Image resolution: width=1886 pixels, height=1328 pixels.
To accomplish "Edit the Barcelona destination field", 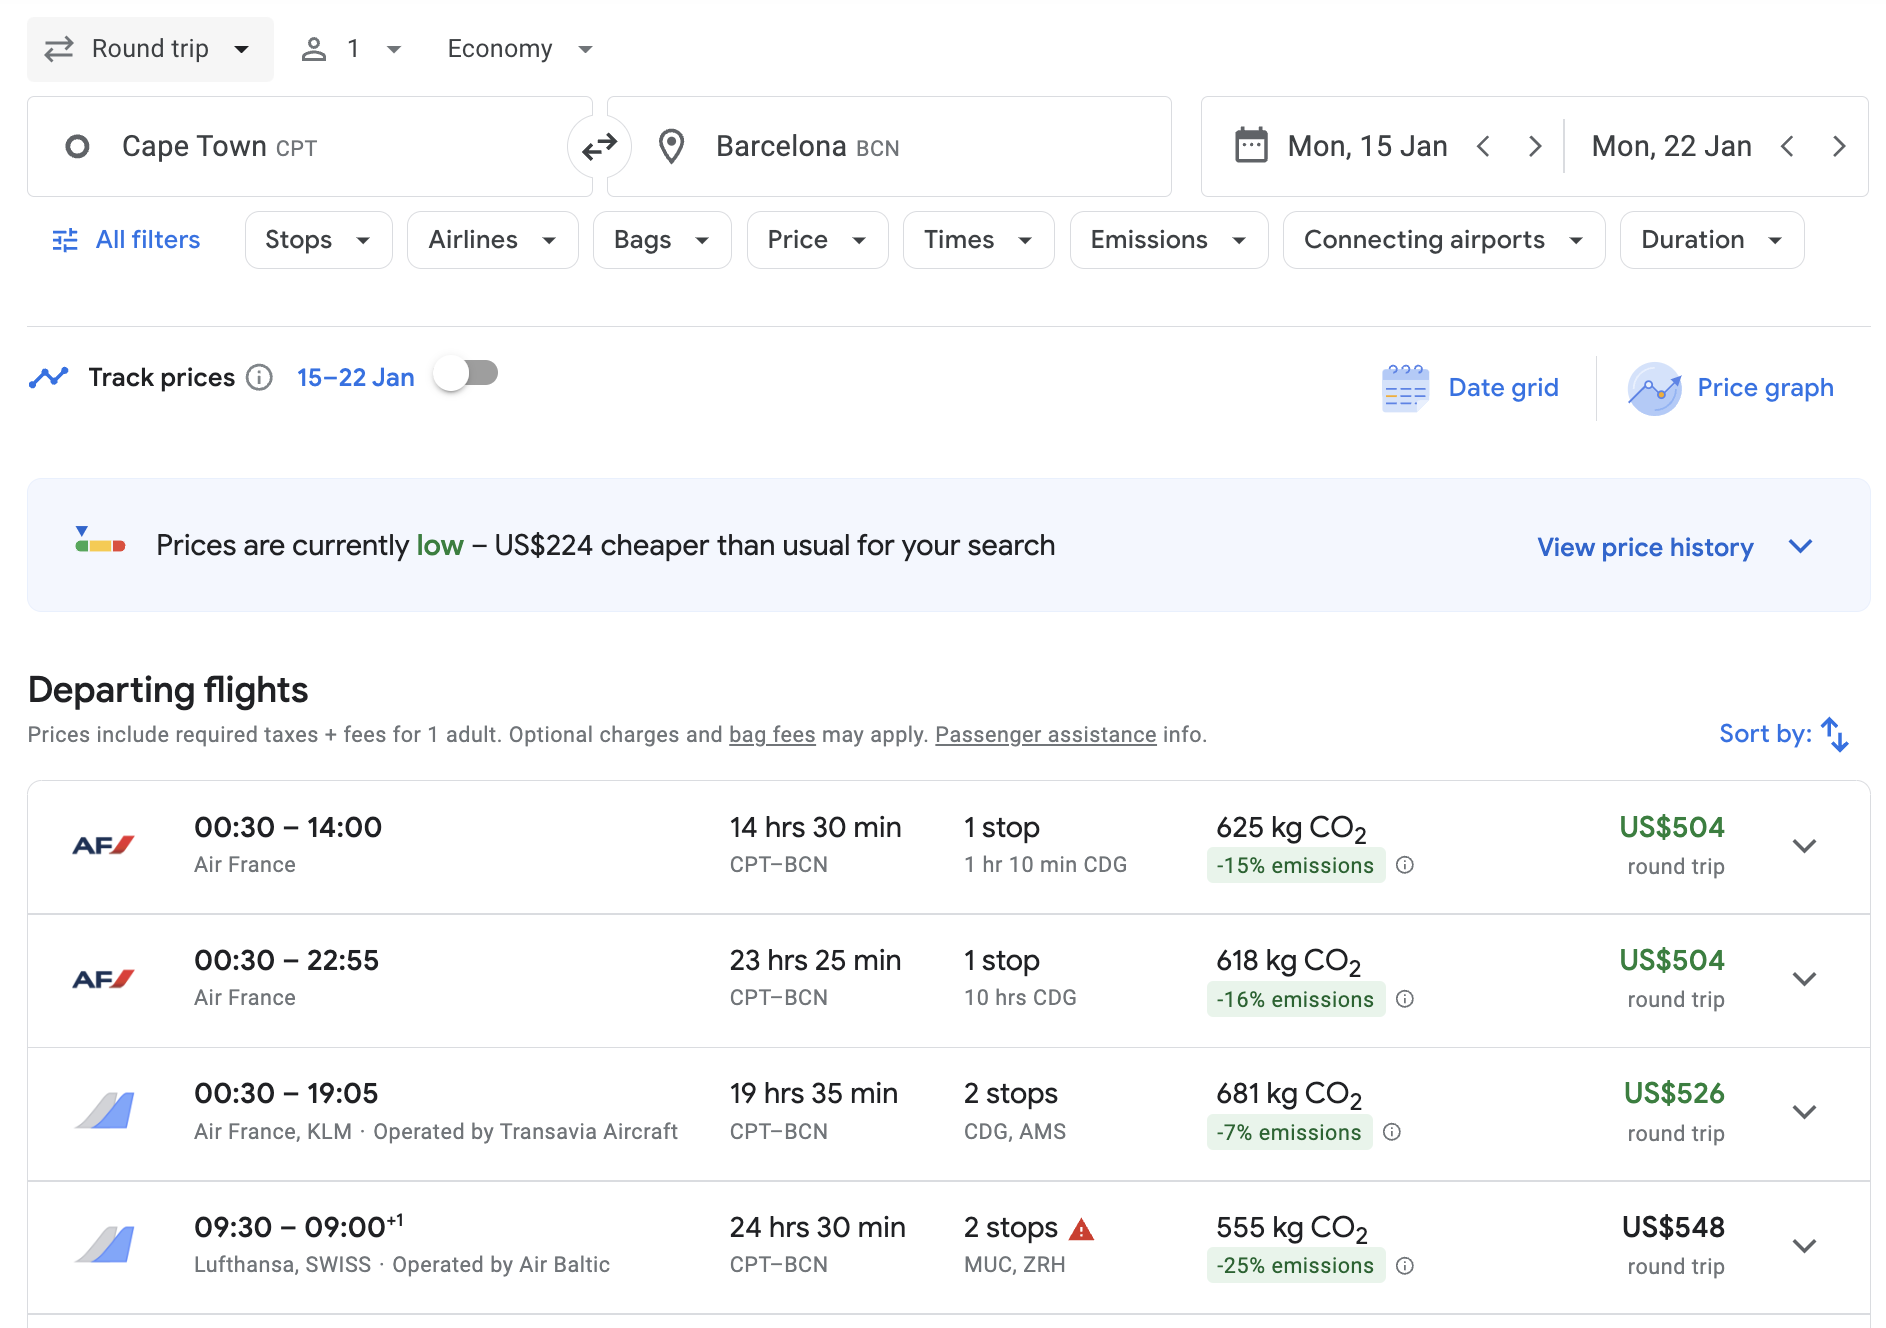I will point(889,147).
